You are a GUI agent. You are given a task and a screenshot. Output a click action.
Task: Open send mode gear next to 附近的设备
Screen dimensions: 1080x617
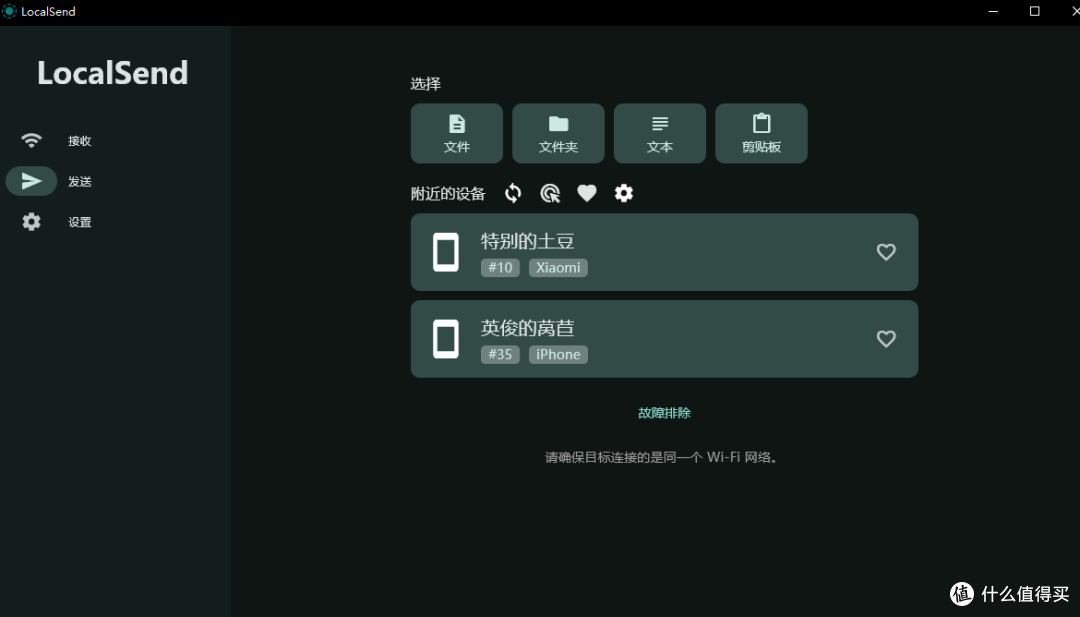(624, 194)
